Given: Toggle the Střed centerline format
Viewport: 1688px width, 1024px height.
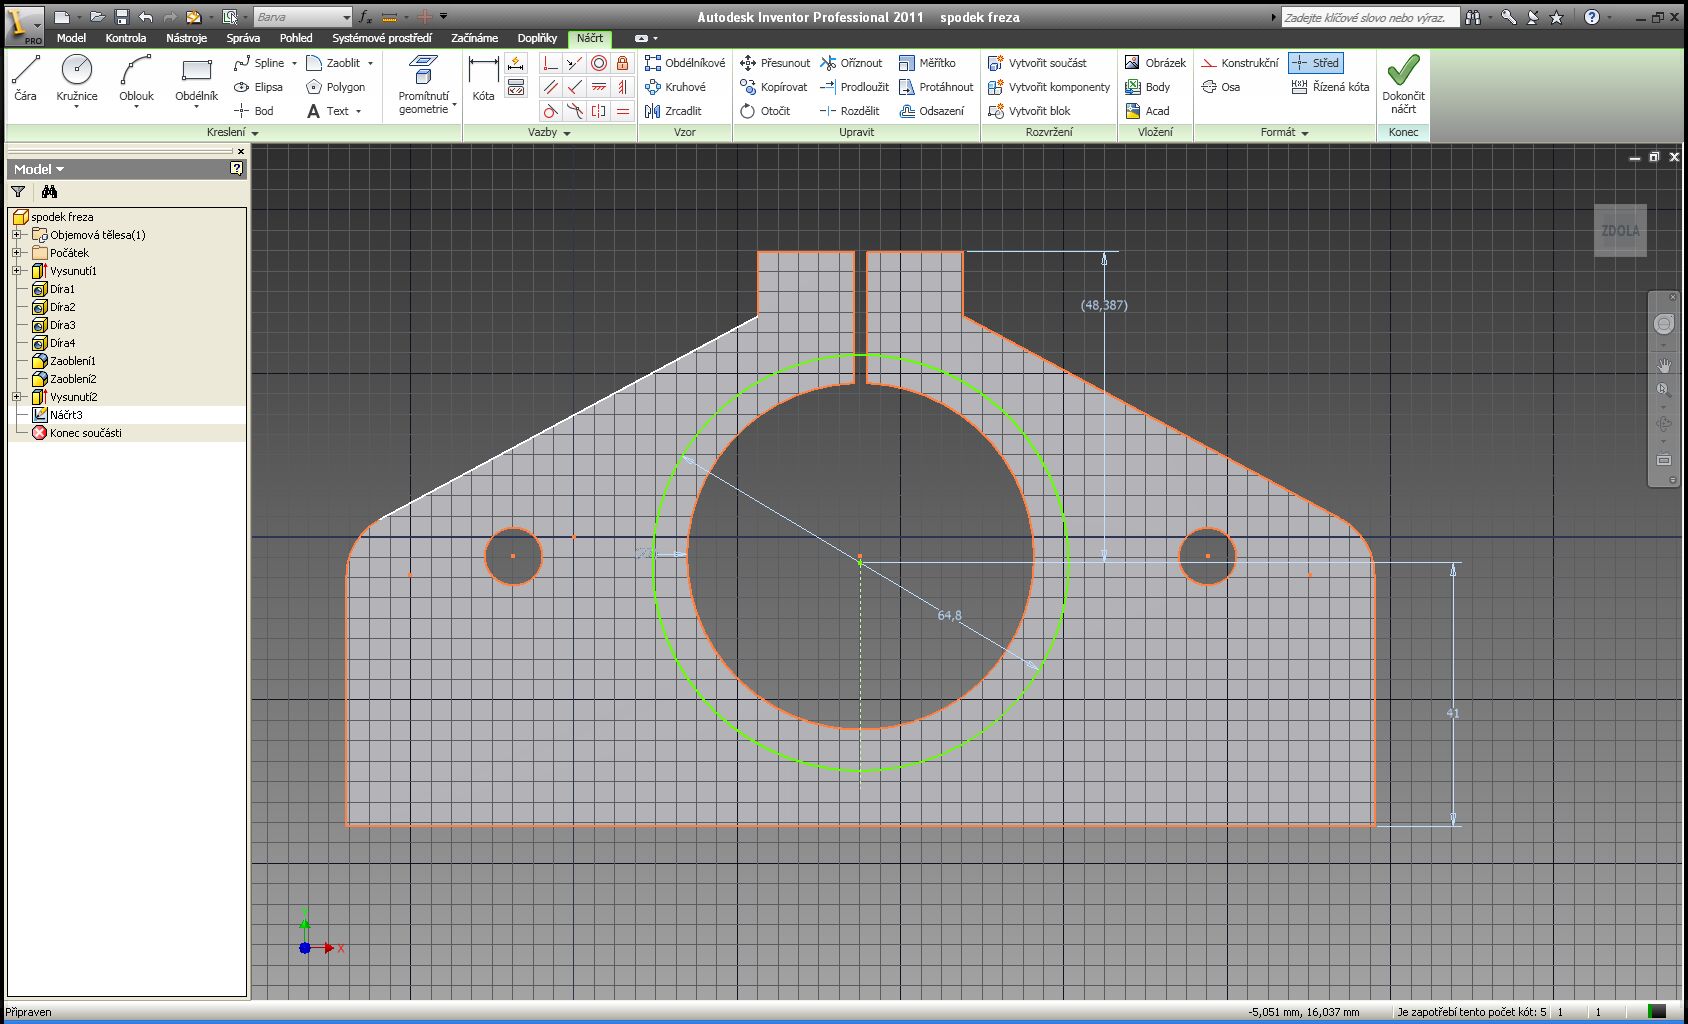Looking at the screenshot, I should 1315,63.
